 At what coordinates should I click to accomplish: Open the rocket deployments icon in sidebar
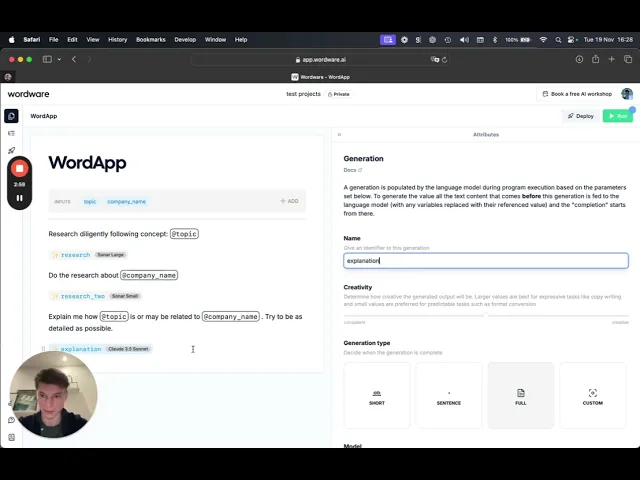(11, 150)
